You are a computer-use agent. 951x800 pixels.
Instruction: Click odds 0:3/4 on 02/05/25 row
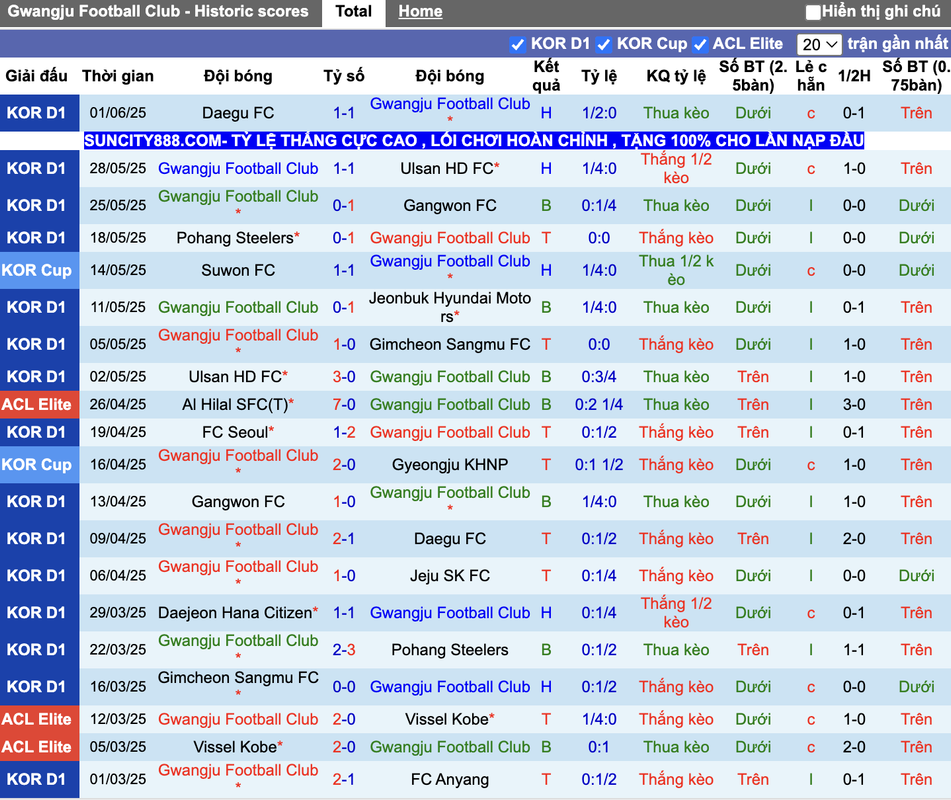599,377
